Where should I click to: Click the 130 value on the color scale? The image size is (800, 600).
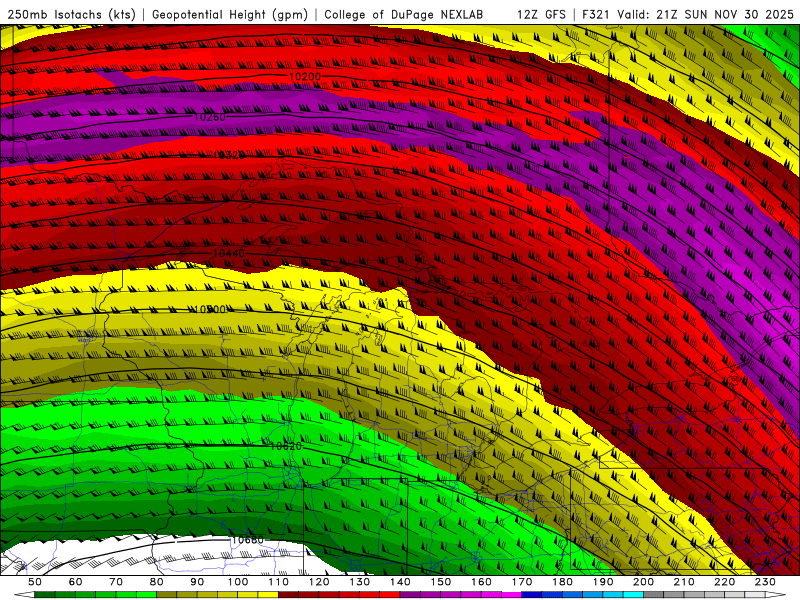click(359, 582)
